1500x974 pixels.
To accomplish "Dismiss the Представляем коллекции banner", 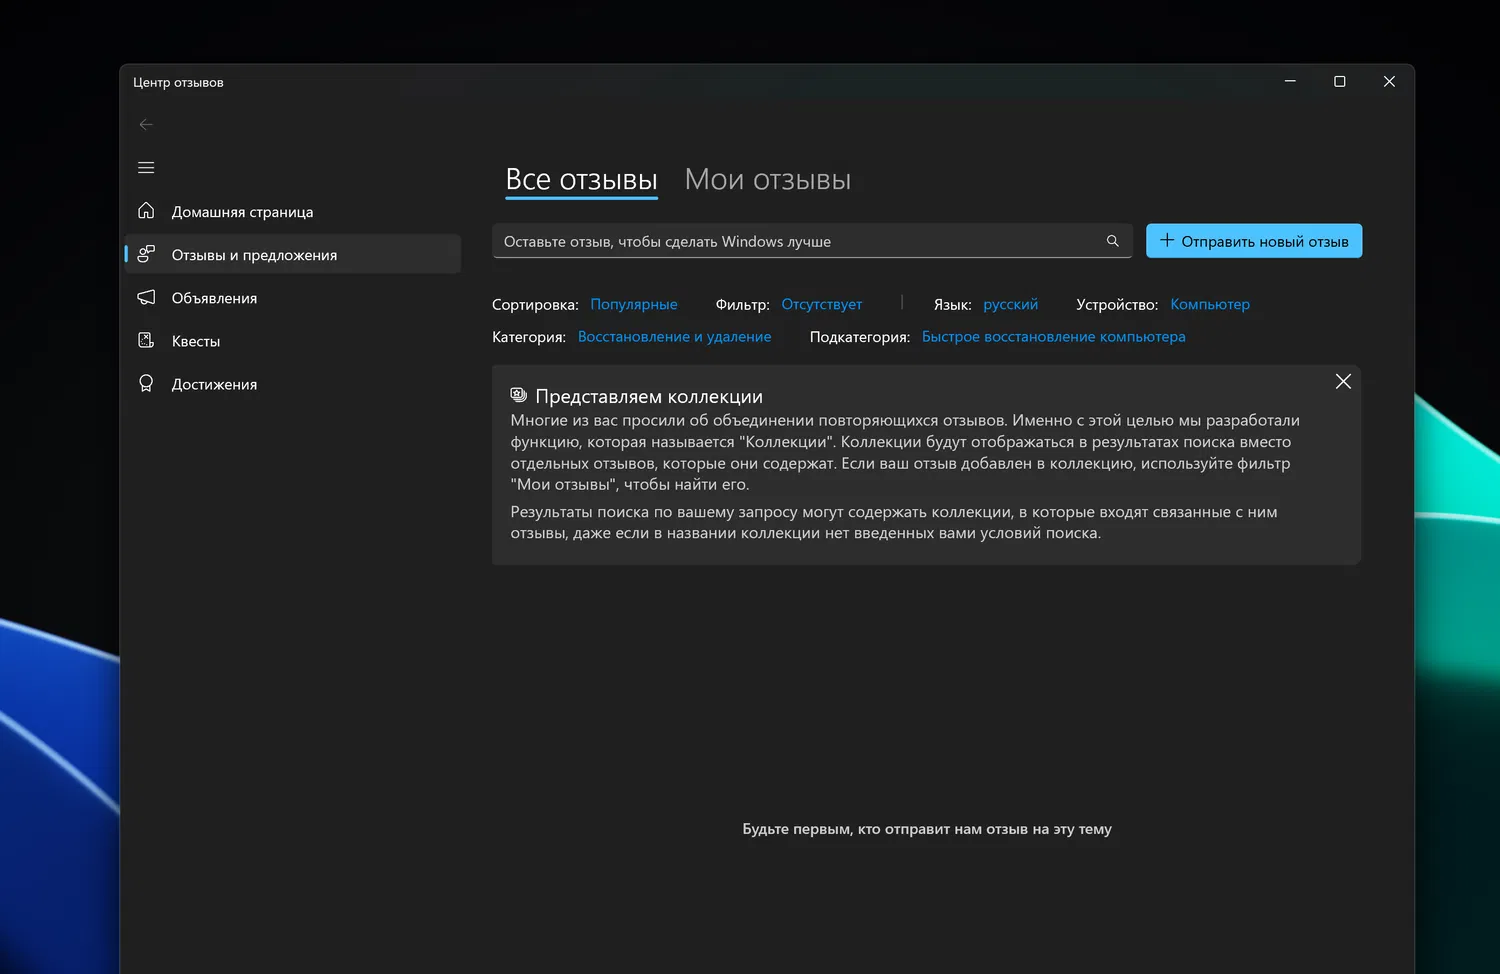I will tap(1343, 381).
